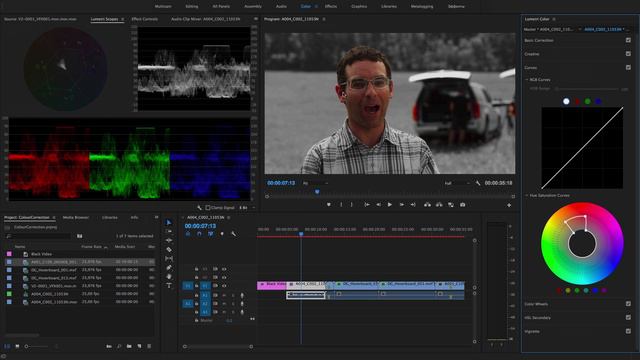Collapse the RGB Curves section

(527, 80)
